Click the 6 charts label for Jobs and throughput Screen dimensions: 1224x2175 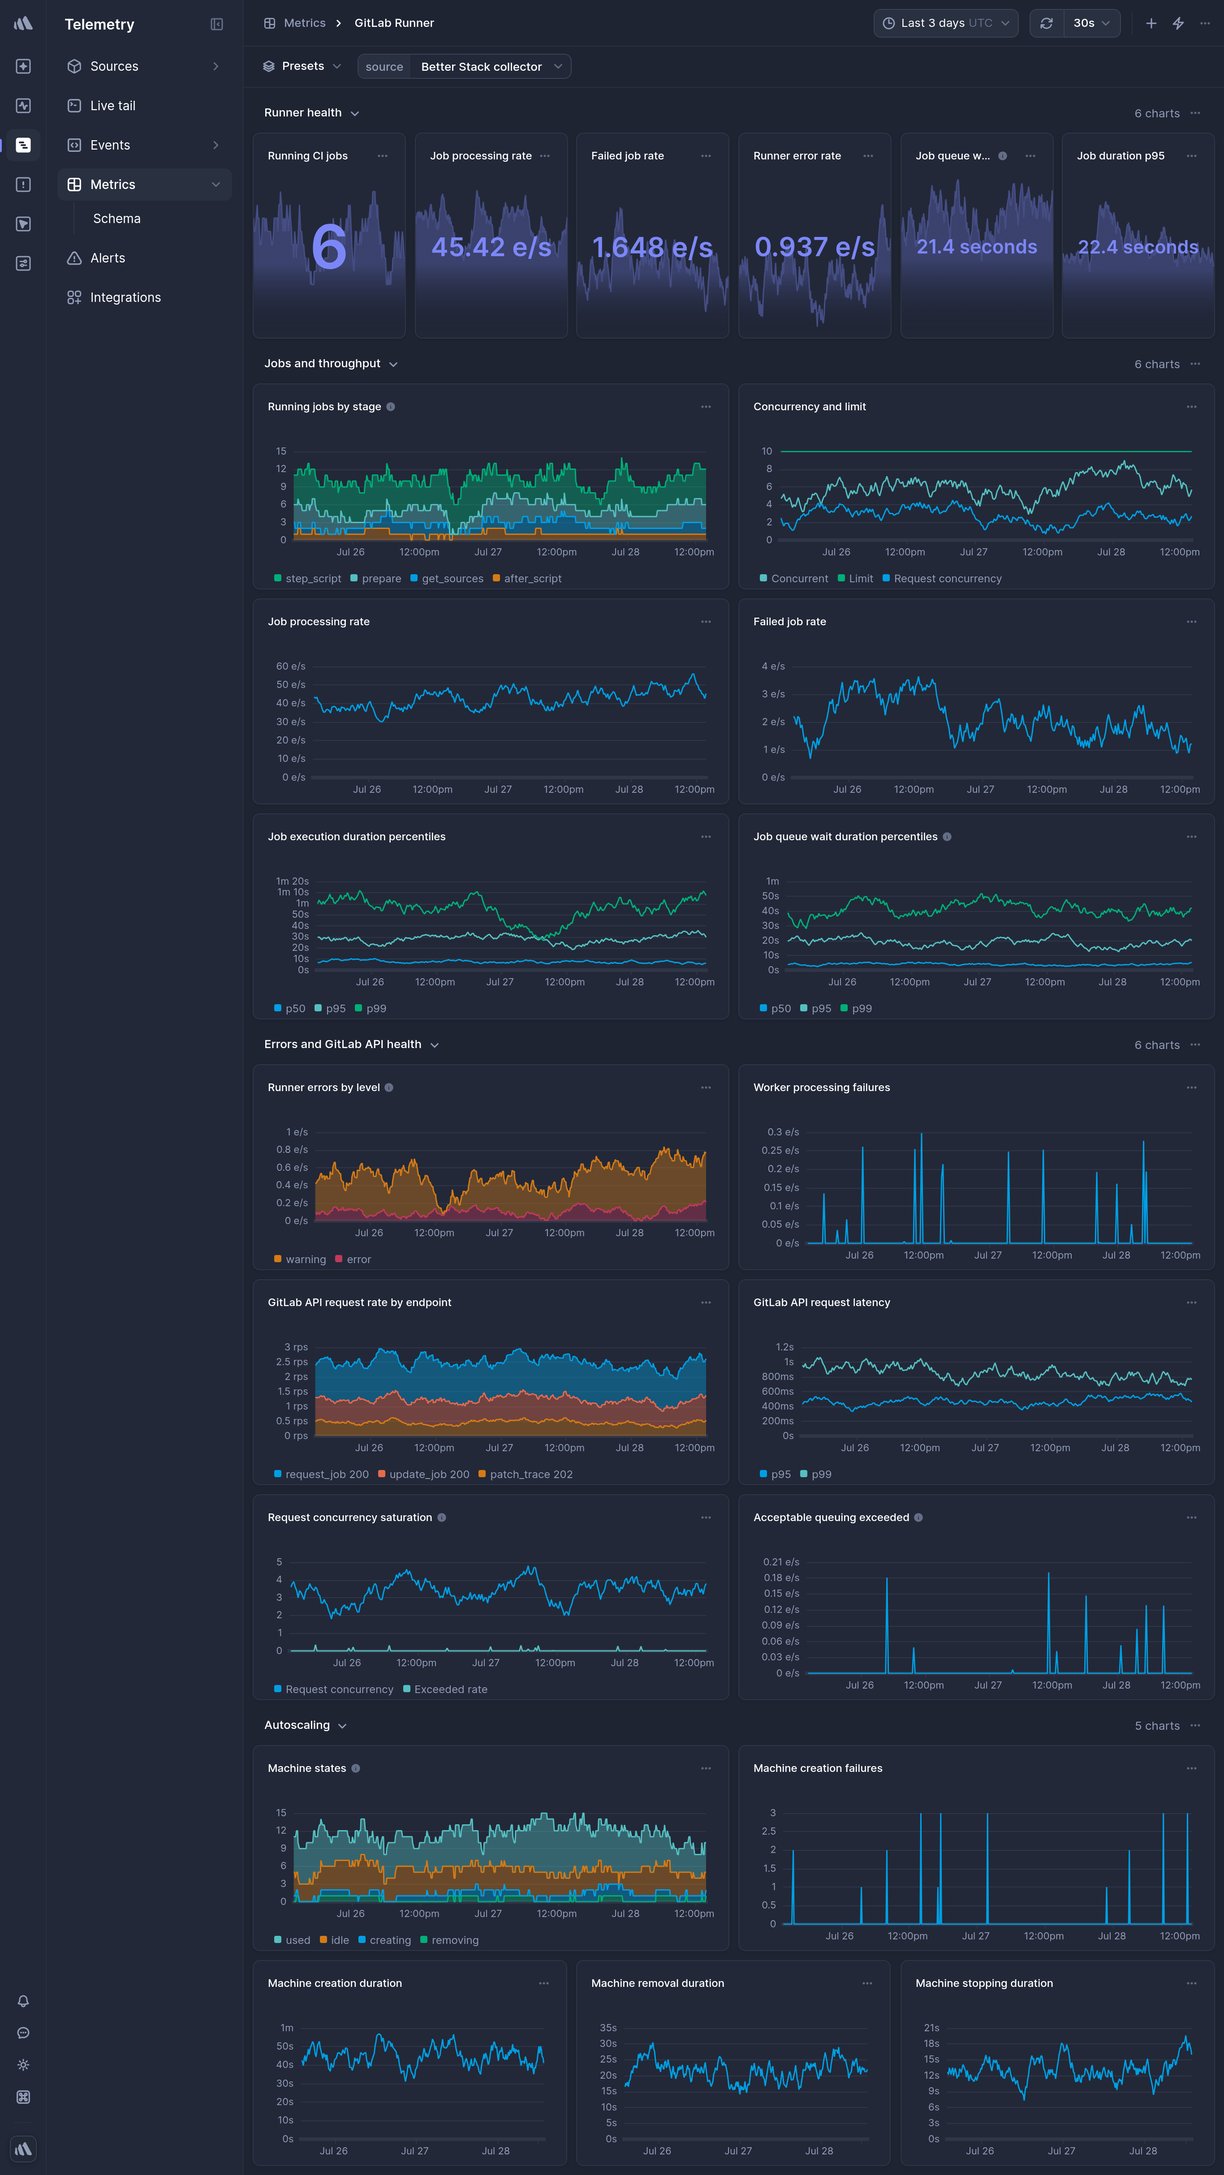click(1157, 364)
